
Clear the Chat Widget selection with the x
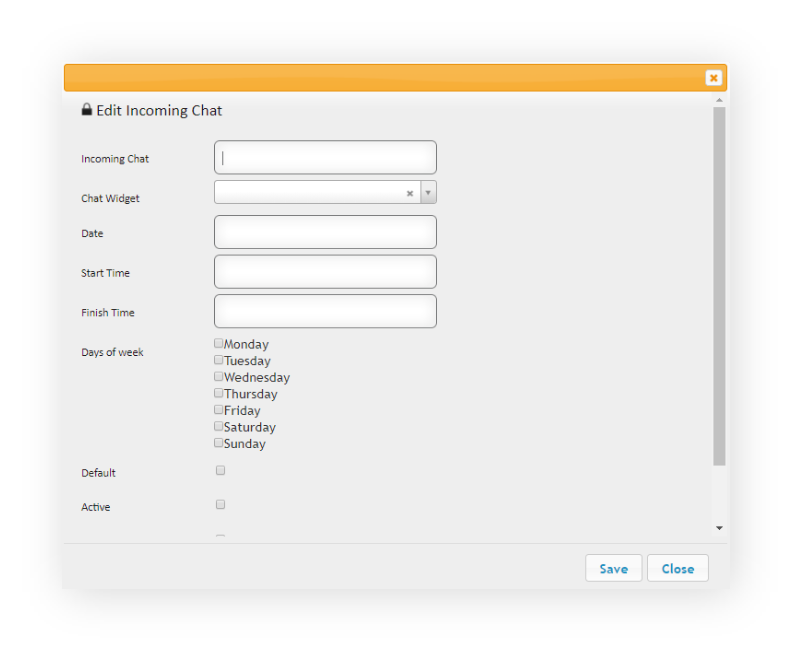pos(409,193)
